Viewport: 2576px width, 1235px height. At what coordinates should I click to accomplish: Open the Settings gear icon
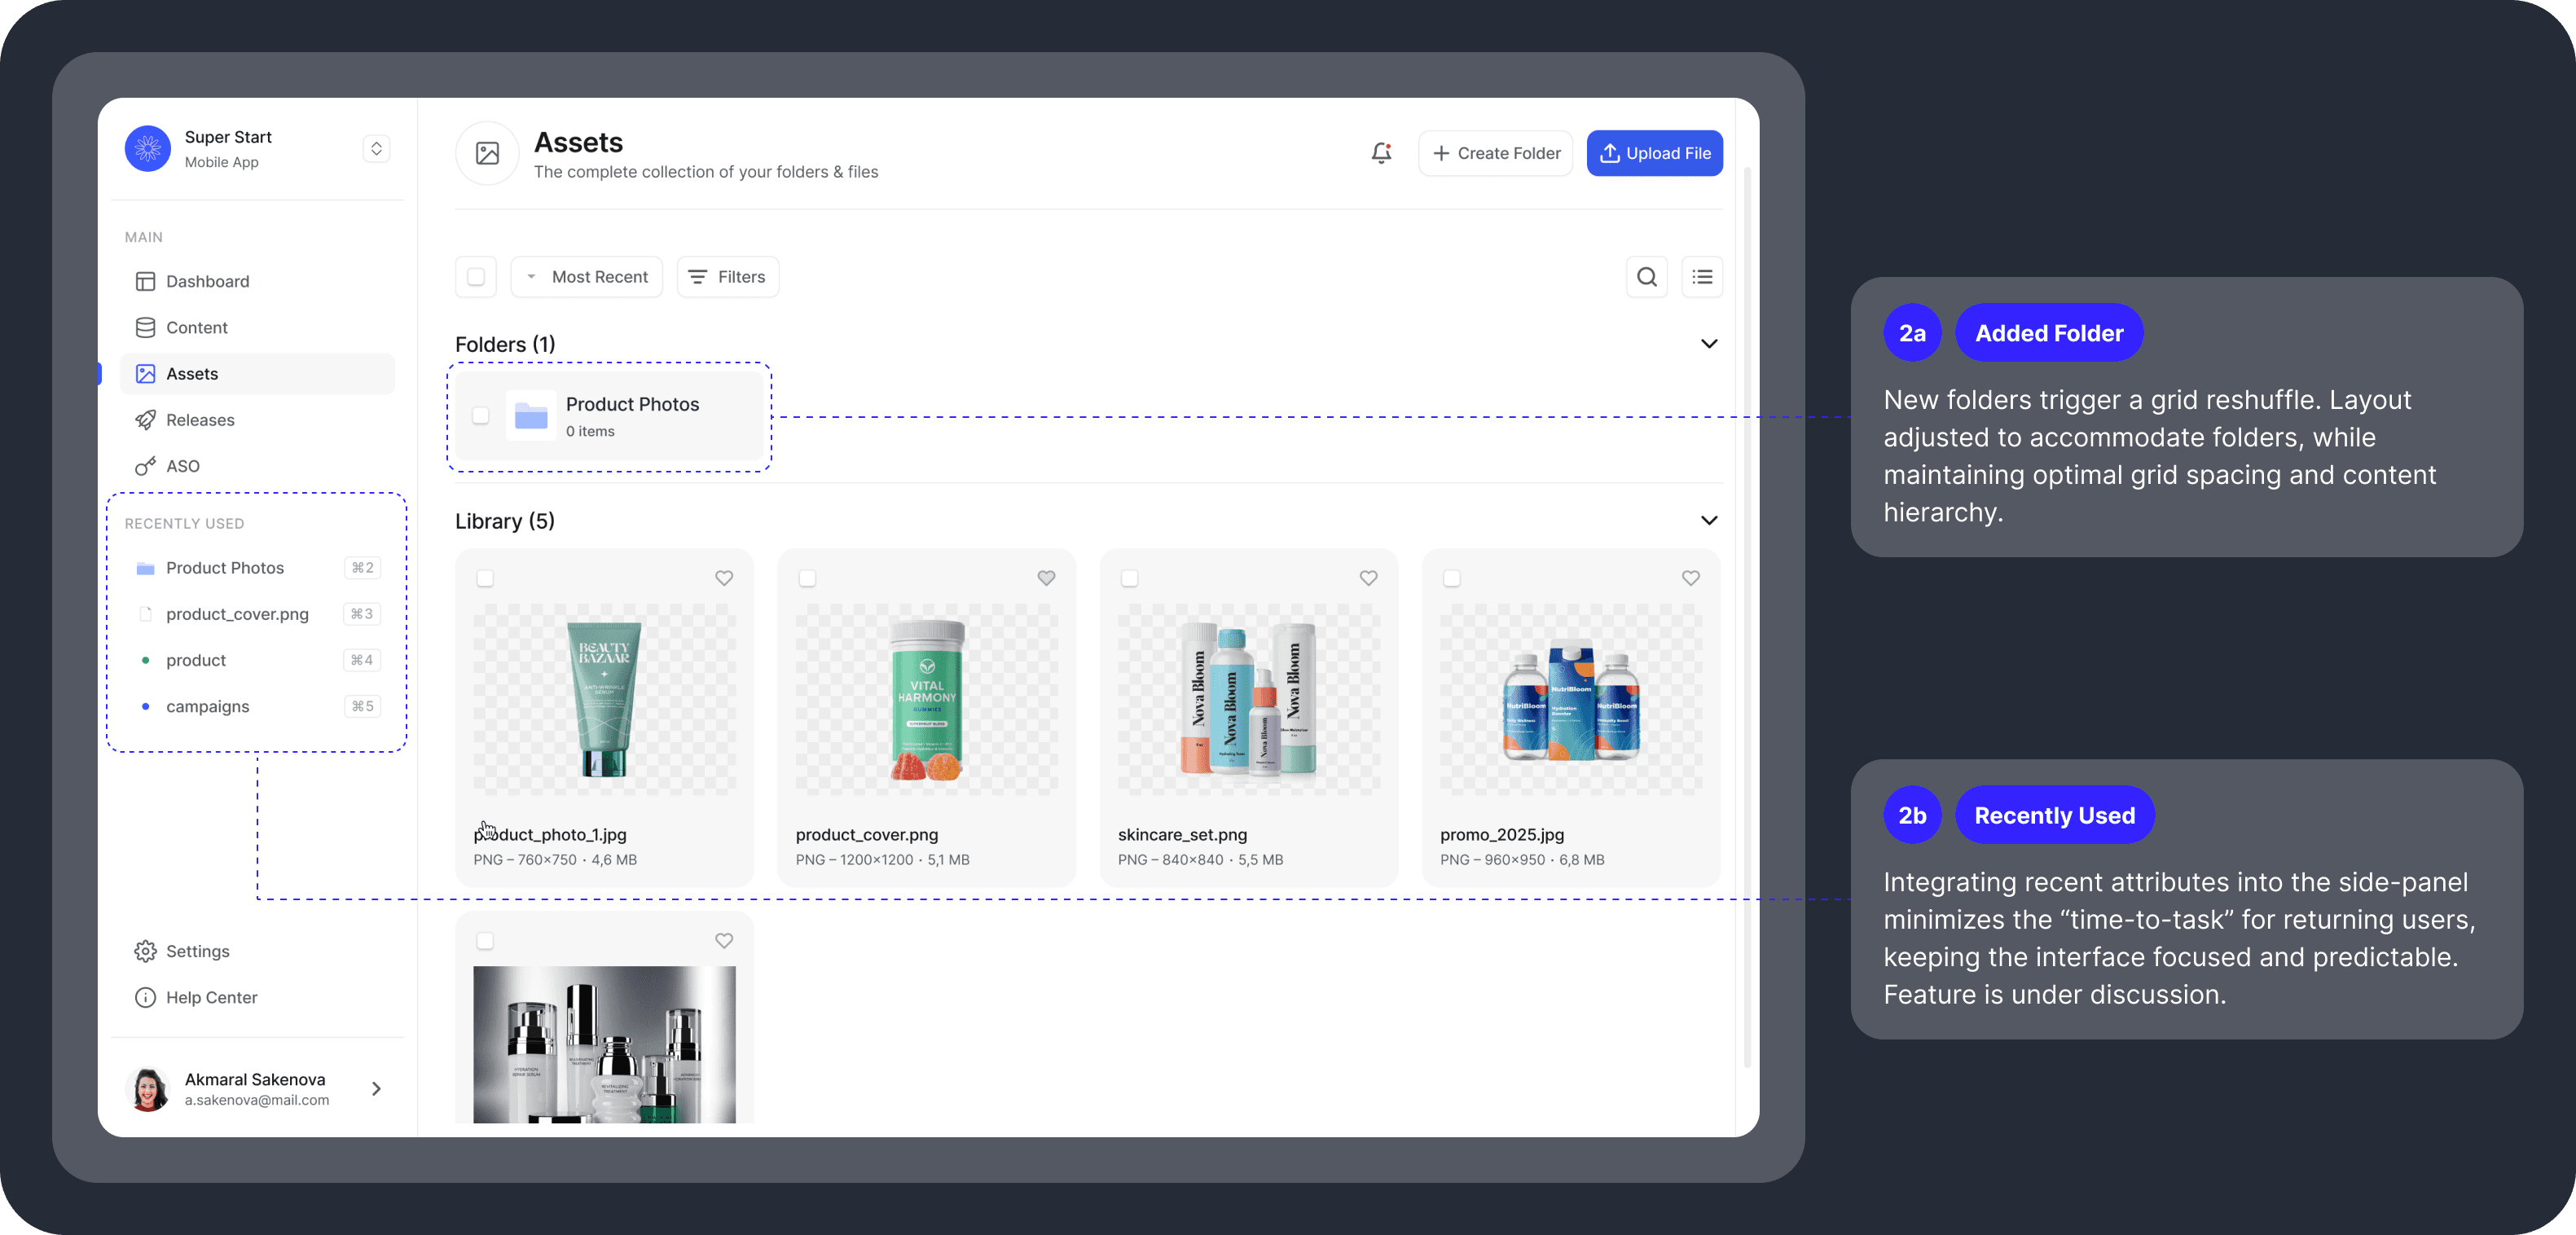[x=146, y=951]
